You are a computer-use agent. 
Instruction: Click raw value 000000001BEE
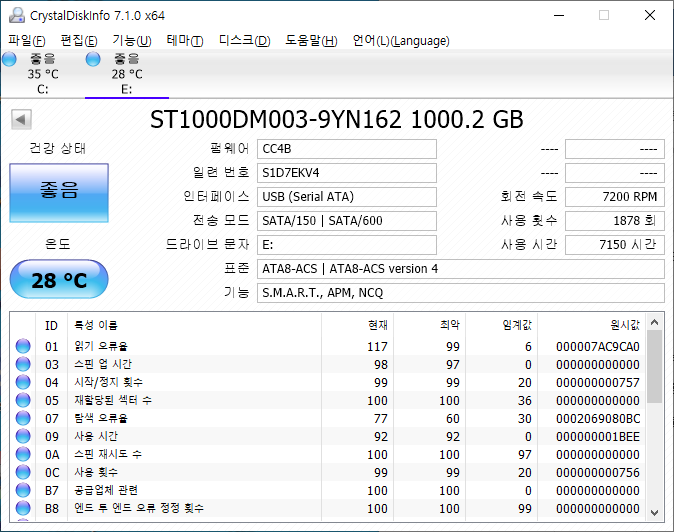(x=598, y=437)
